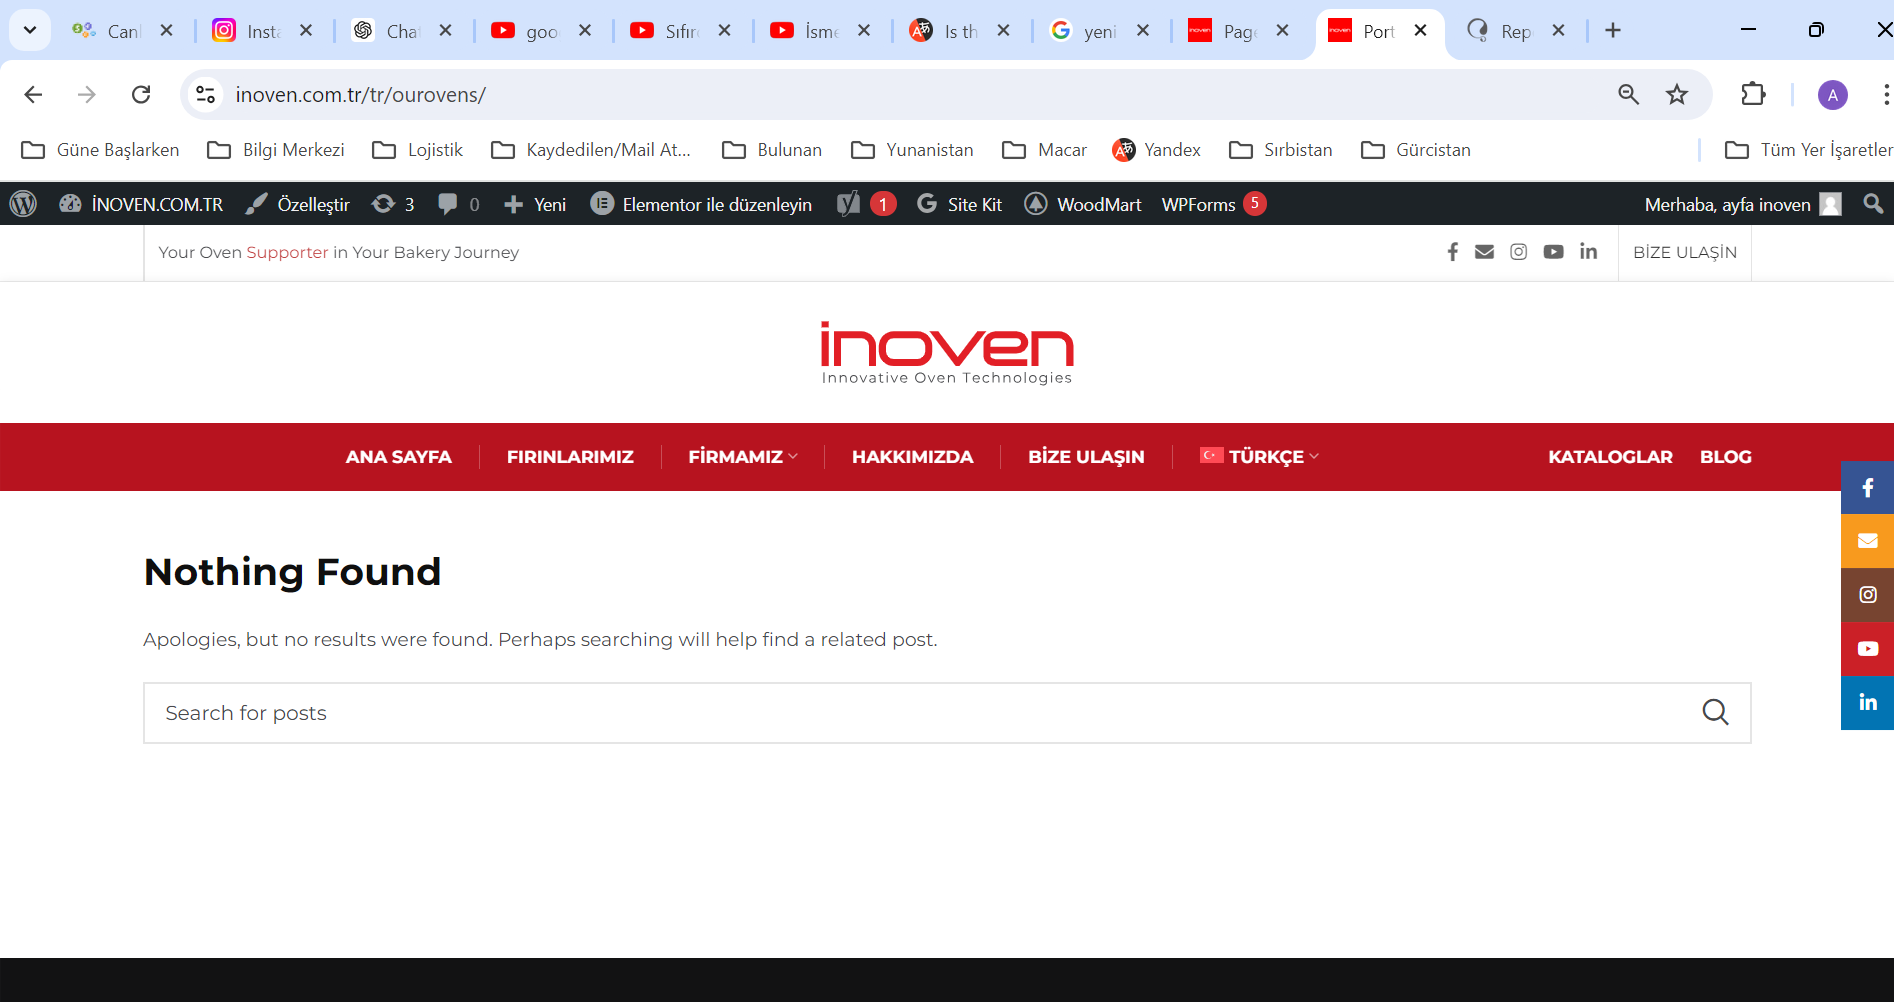Open a new browser tab
This screenshot has width=1894, height=1002.
pyautogui.click(x=1613, y=30)
